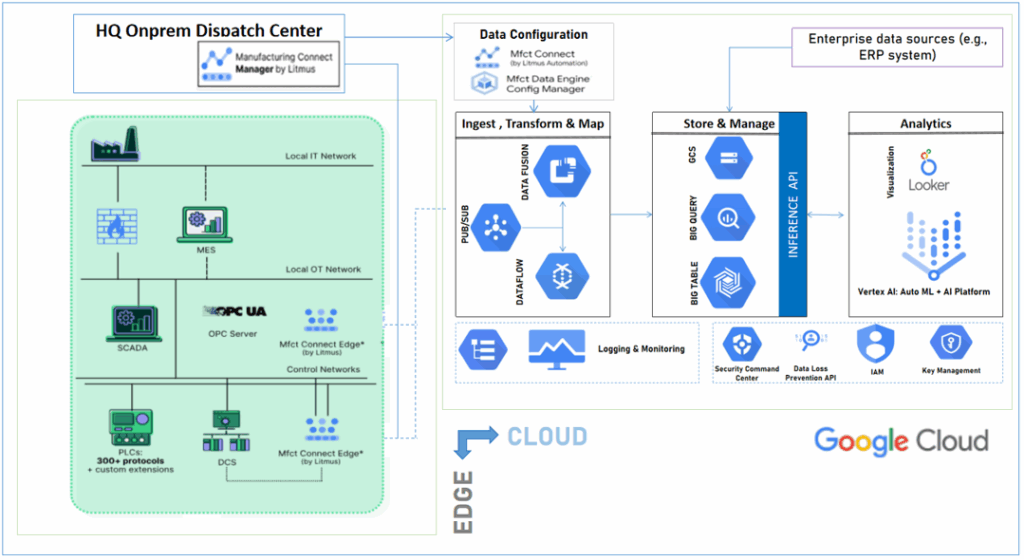Click the Looker logo

929,172
